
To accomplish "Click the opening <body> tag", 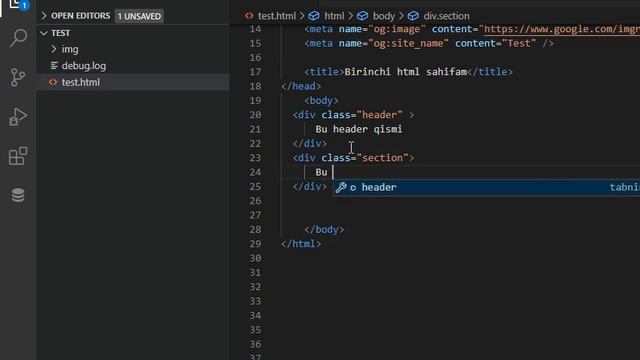I will tap(321, 100).
